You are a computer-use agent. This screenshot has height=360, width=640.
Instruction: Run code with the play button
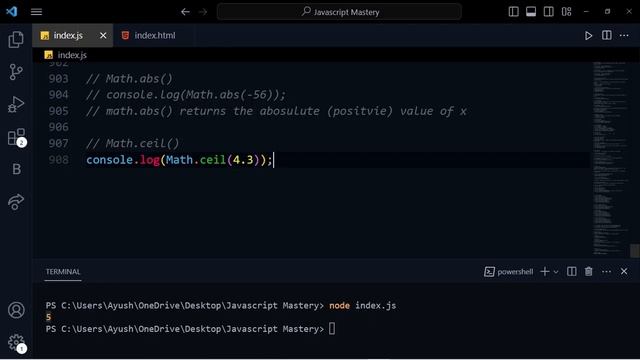[588, 36]
